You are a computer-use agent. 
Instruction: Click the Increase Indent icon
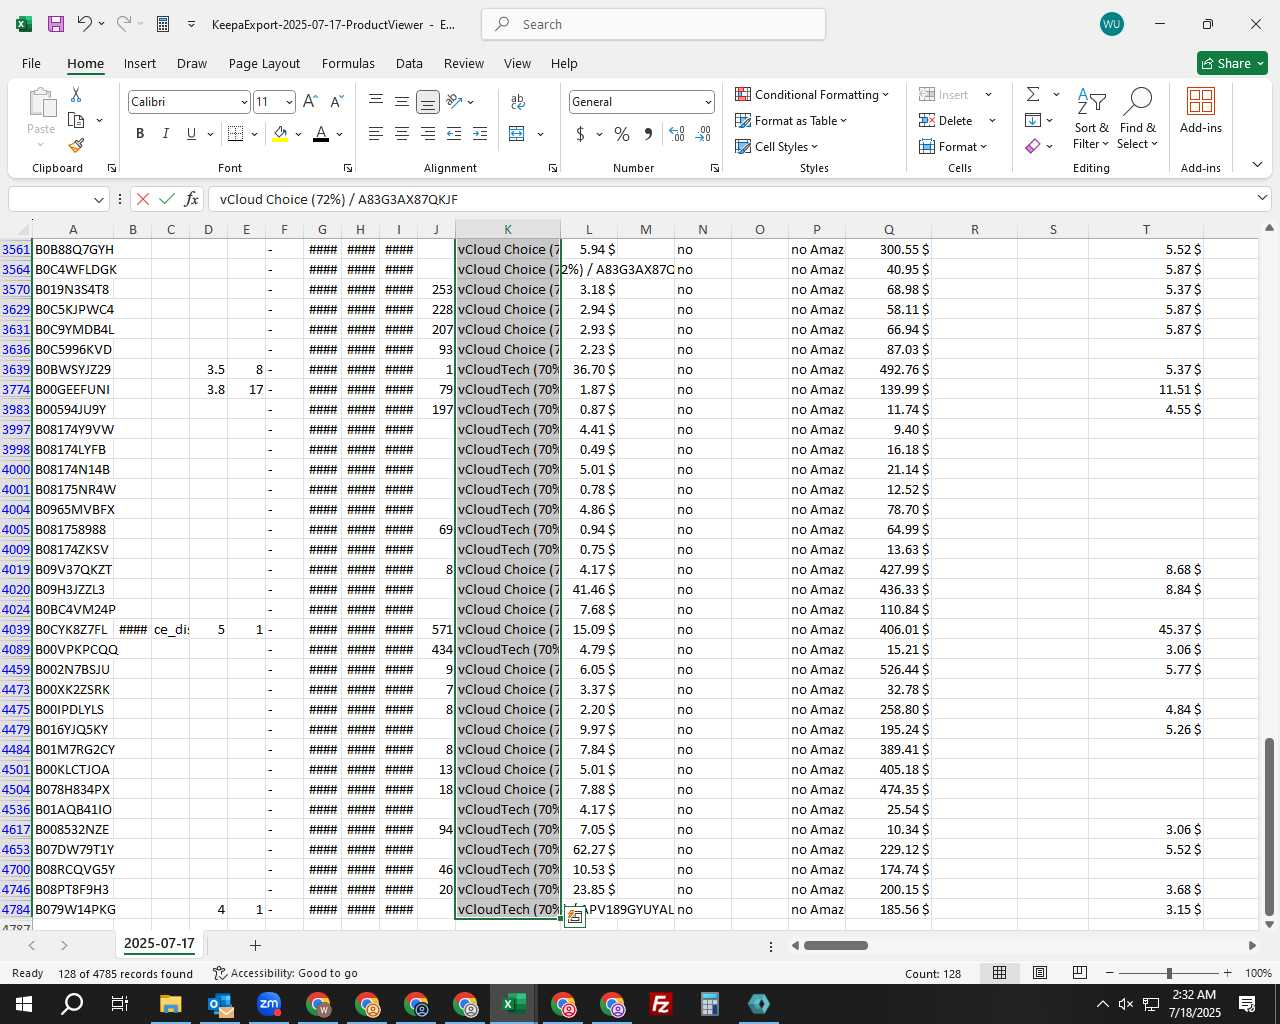pos(480,134)
